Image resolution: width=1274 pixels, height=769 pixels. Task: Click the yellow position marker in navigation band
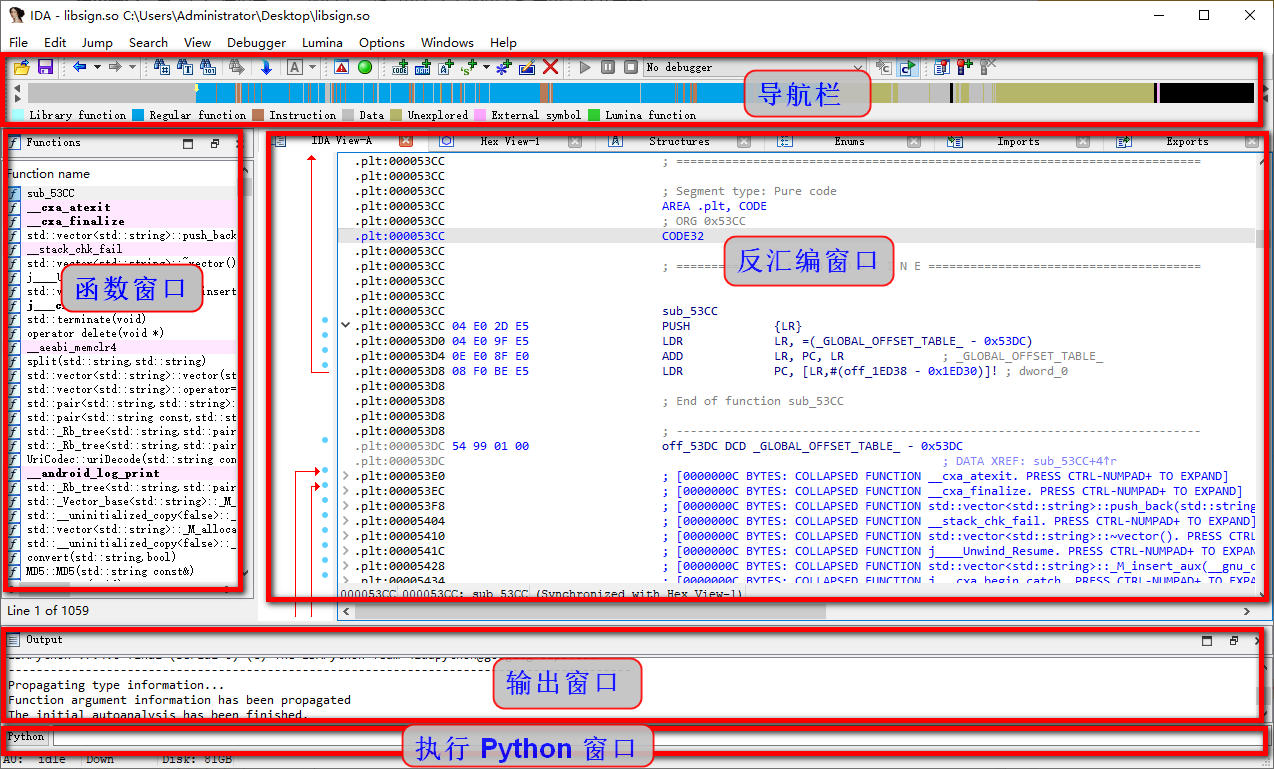click(196, 88)
